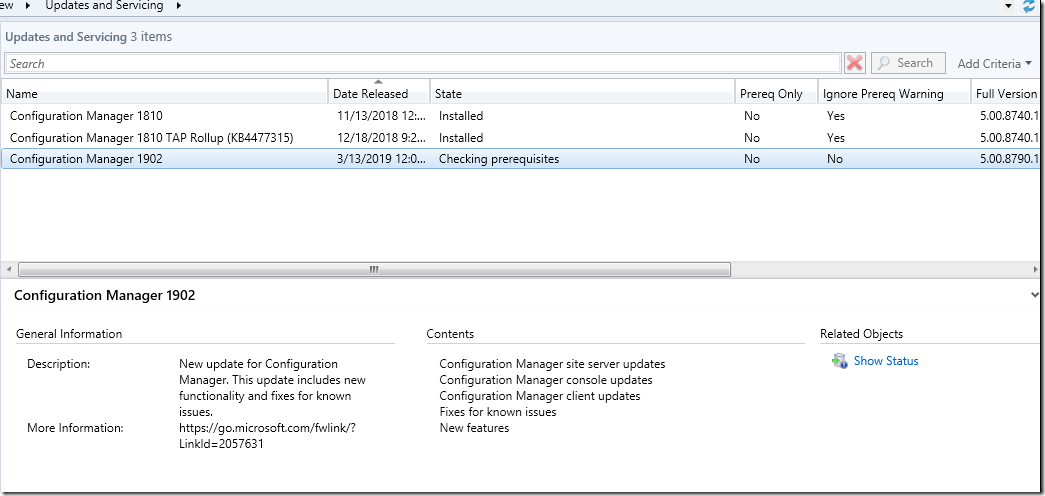Screen dimensions: 1045x496
Task: Open the Add Criteria dropdown
Action: point(994,63)
